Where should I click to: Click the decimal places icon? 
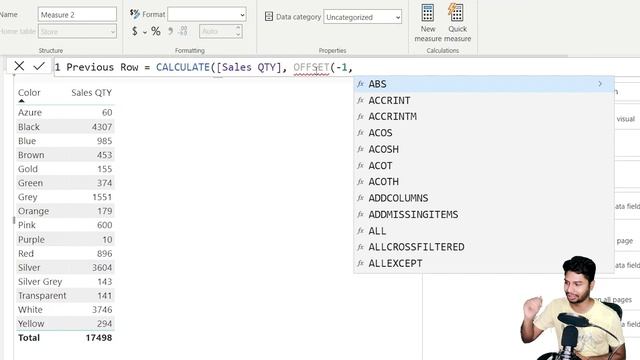point(183,31)
